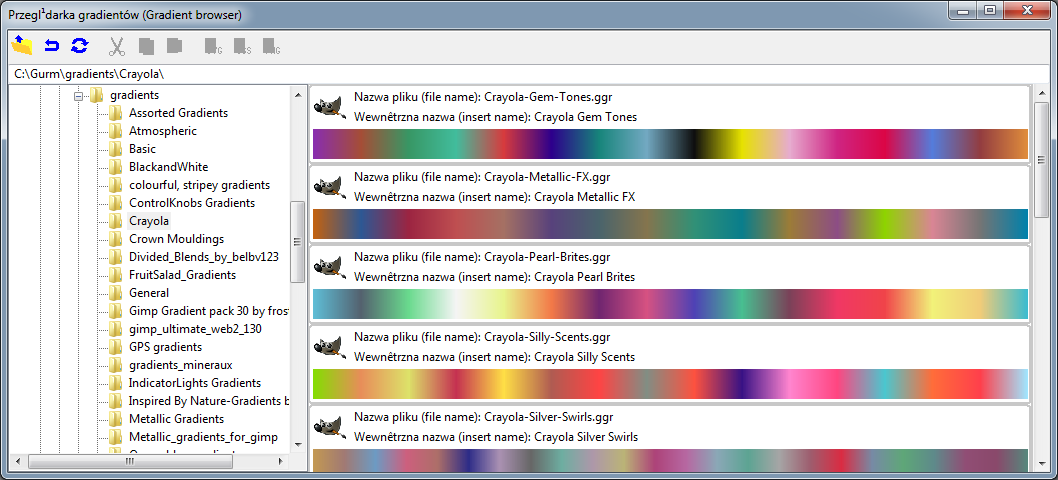
Task: Open the FruitSalad_Gradients folder
Action: pyautogui.click(x=183, y=275)
